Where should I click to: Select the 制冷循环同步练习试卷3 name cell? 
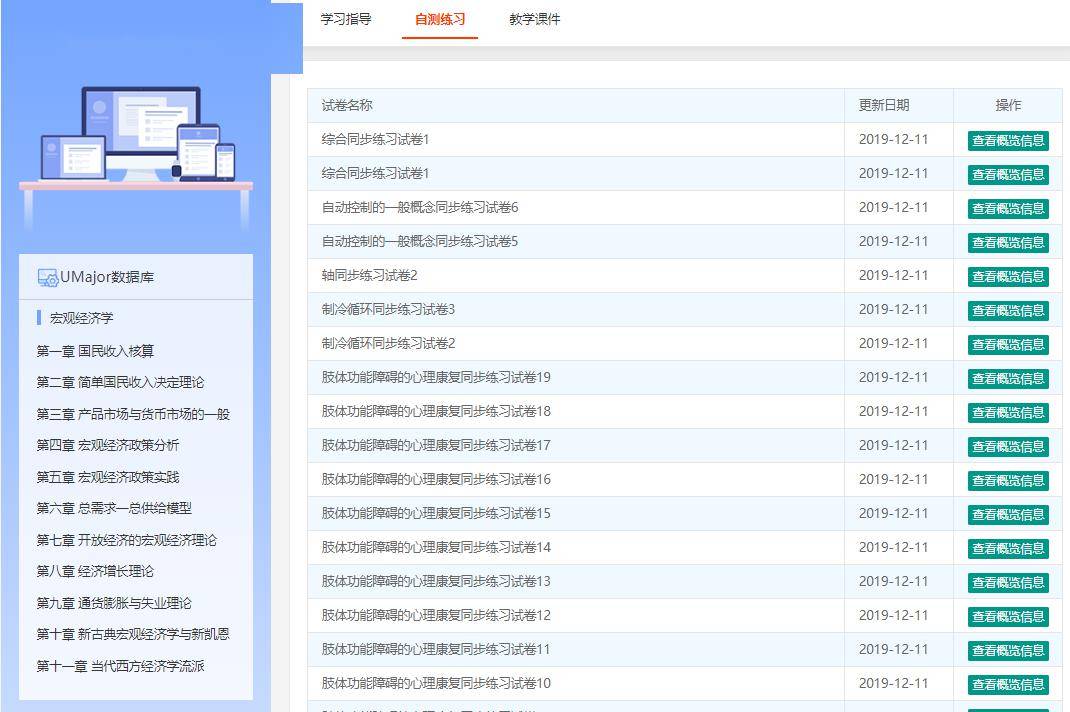click(x=576, y=309)
